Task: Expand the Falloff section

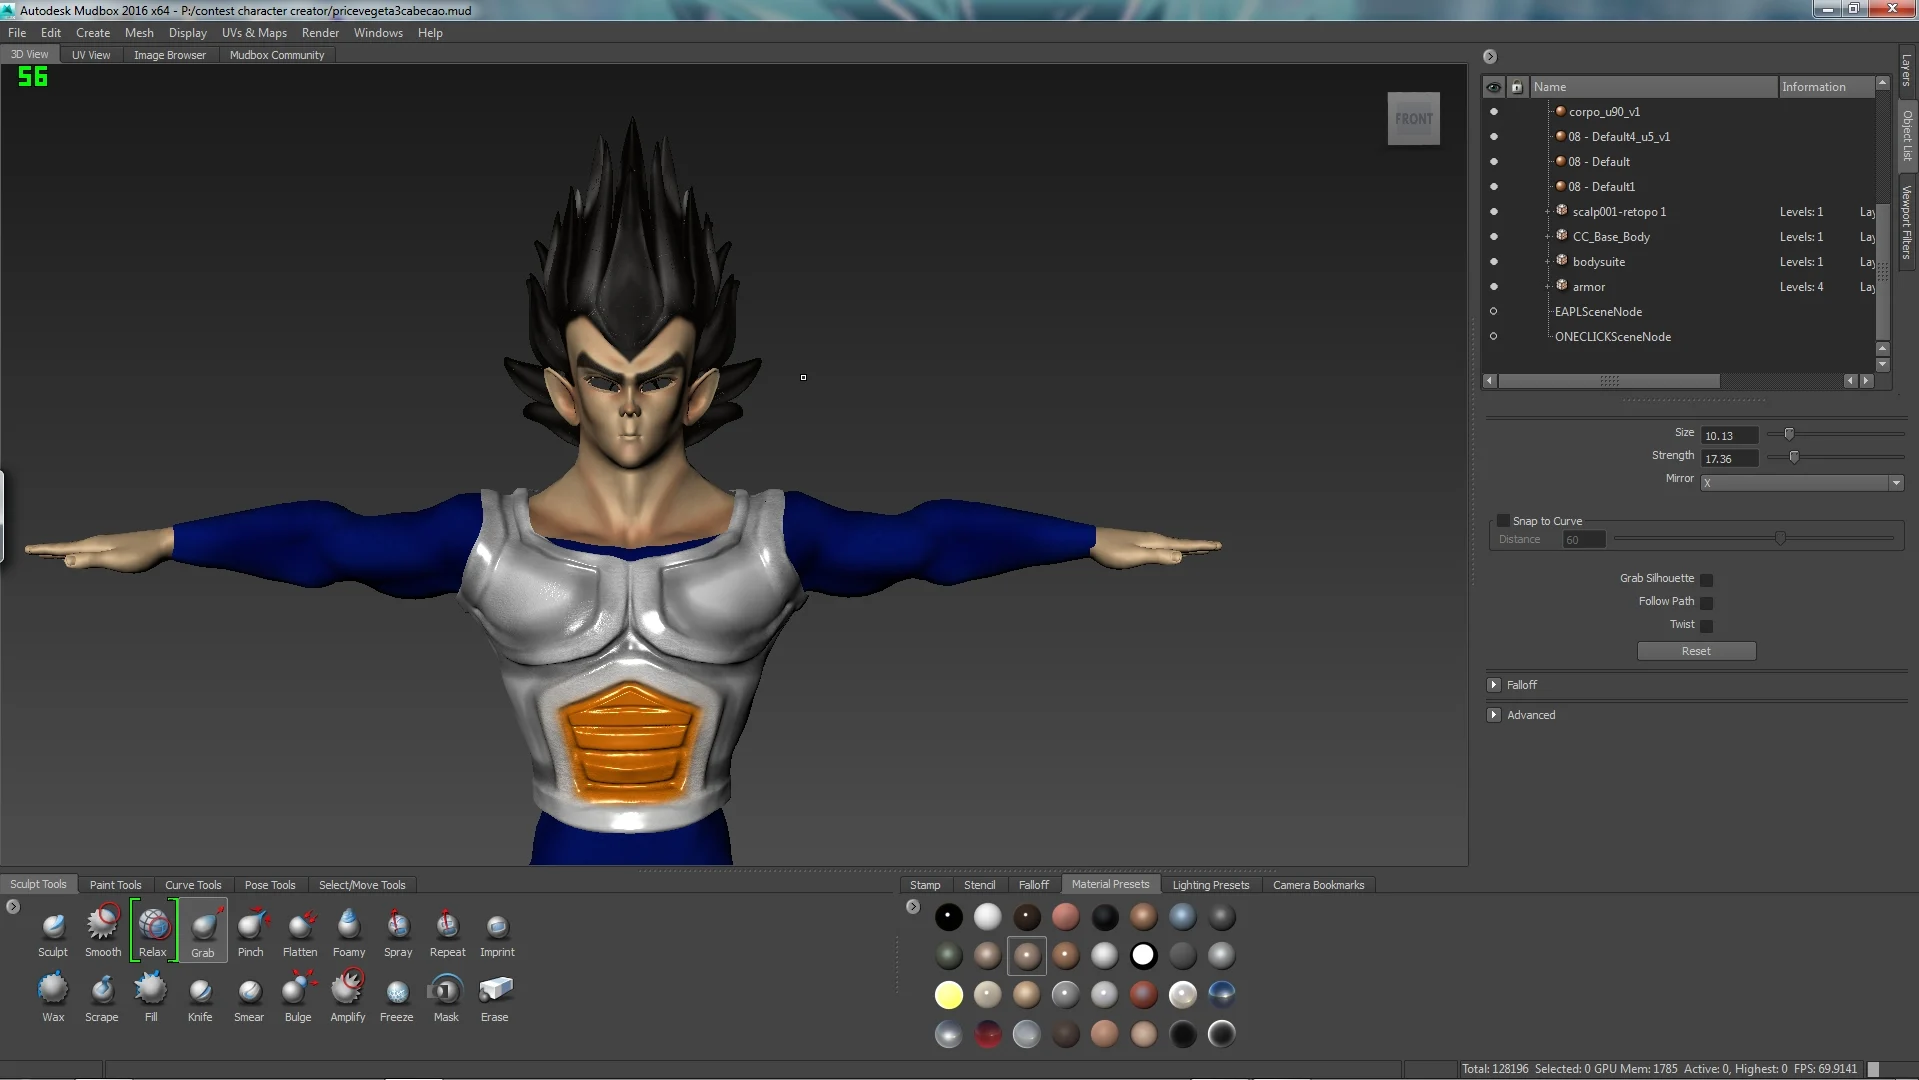Action: coord(1494,685)
